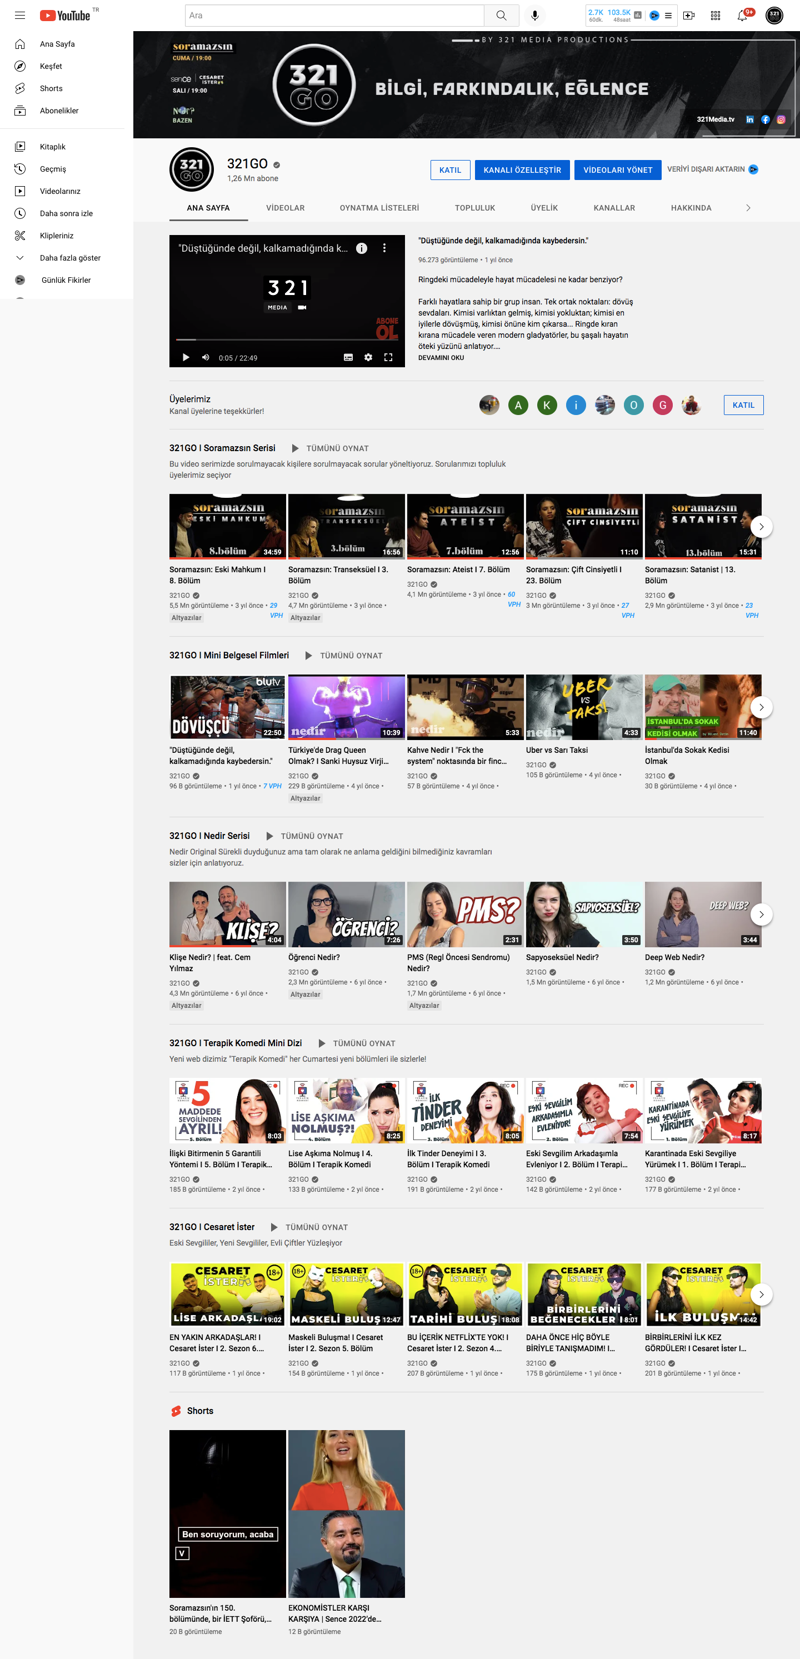Open the YouTube apps grid icon
The height and width of the screenshot is (1659, 800).
(715, 15)
